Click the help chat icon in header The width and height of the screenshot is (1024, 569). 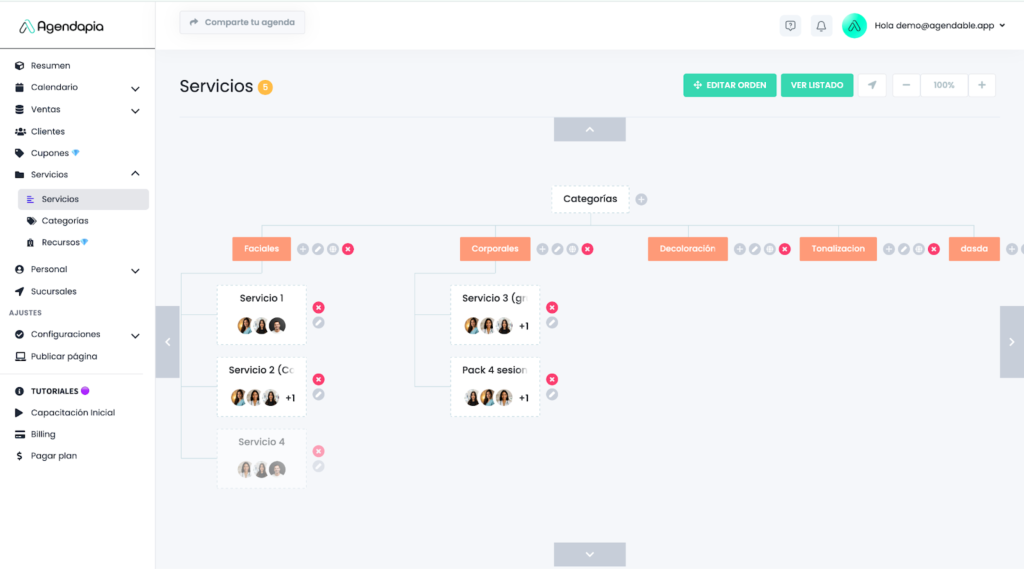(x=791, y=26)
